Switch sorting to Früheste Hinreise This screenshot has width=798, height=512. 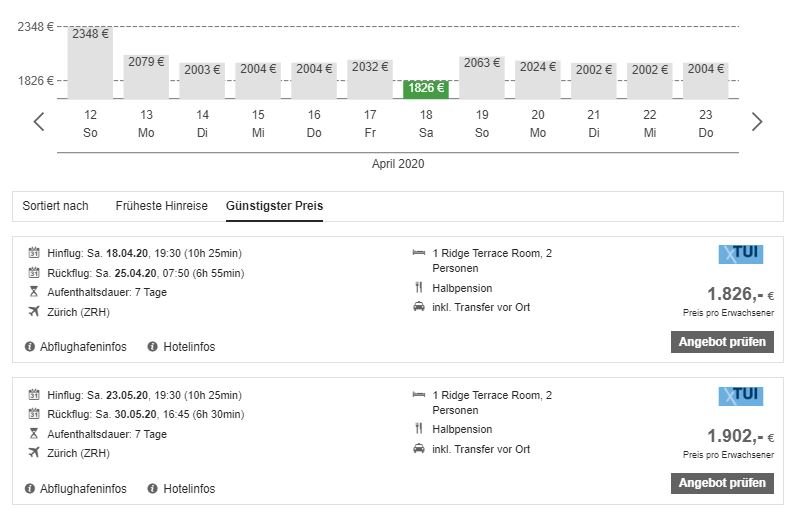click(x=161, y=206)
